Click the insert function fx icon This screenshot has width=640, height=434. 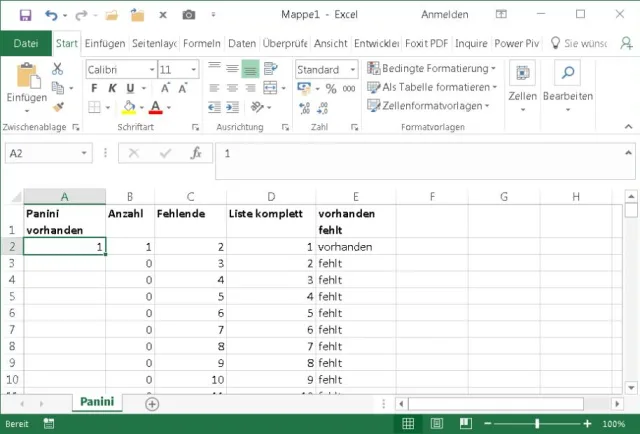coord(196,153)
